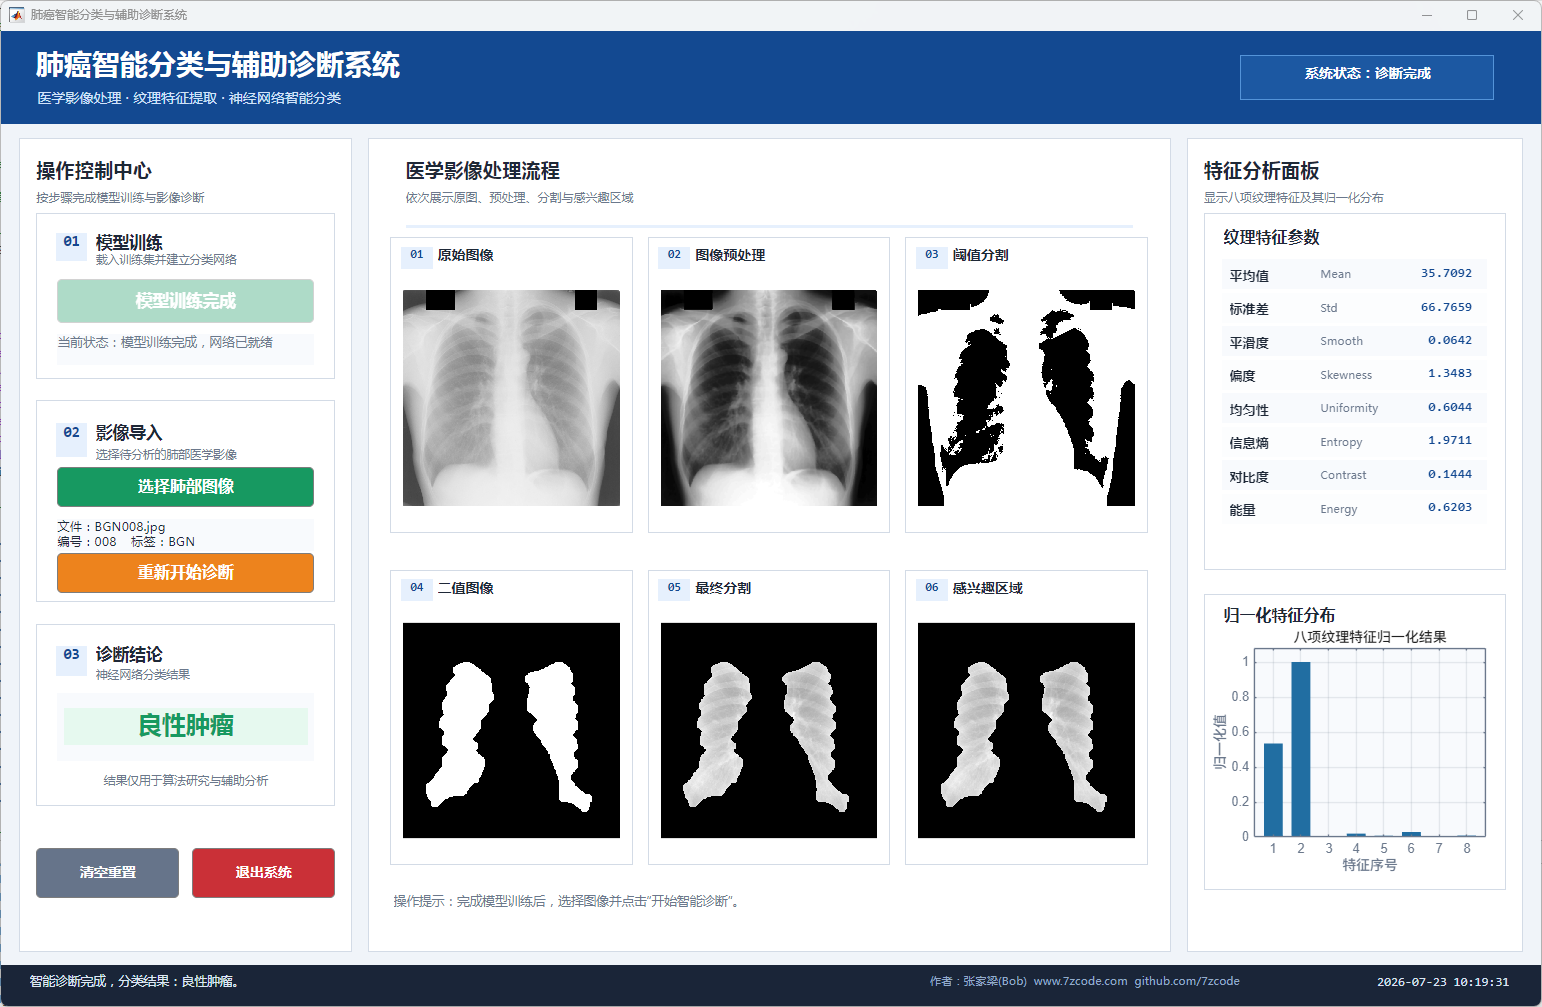This screenshot has width=1542, height=1007.
Task: Click the MATLAB app icon in title bar
Action: 16,15
